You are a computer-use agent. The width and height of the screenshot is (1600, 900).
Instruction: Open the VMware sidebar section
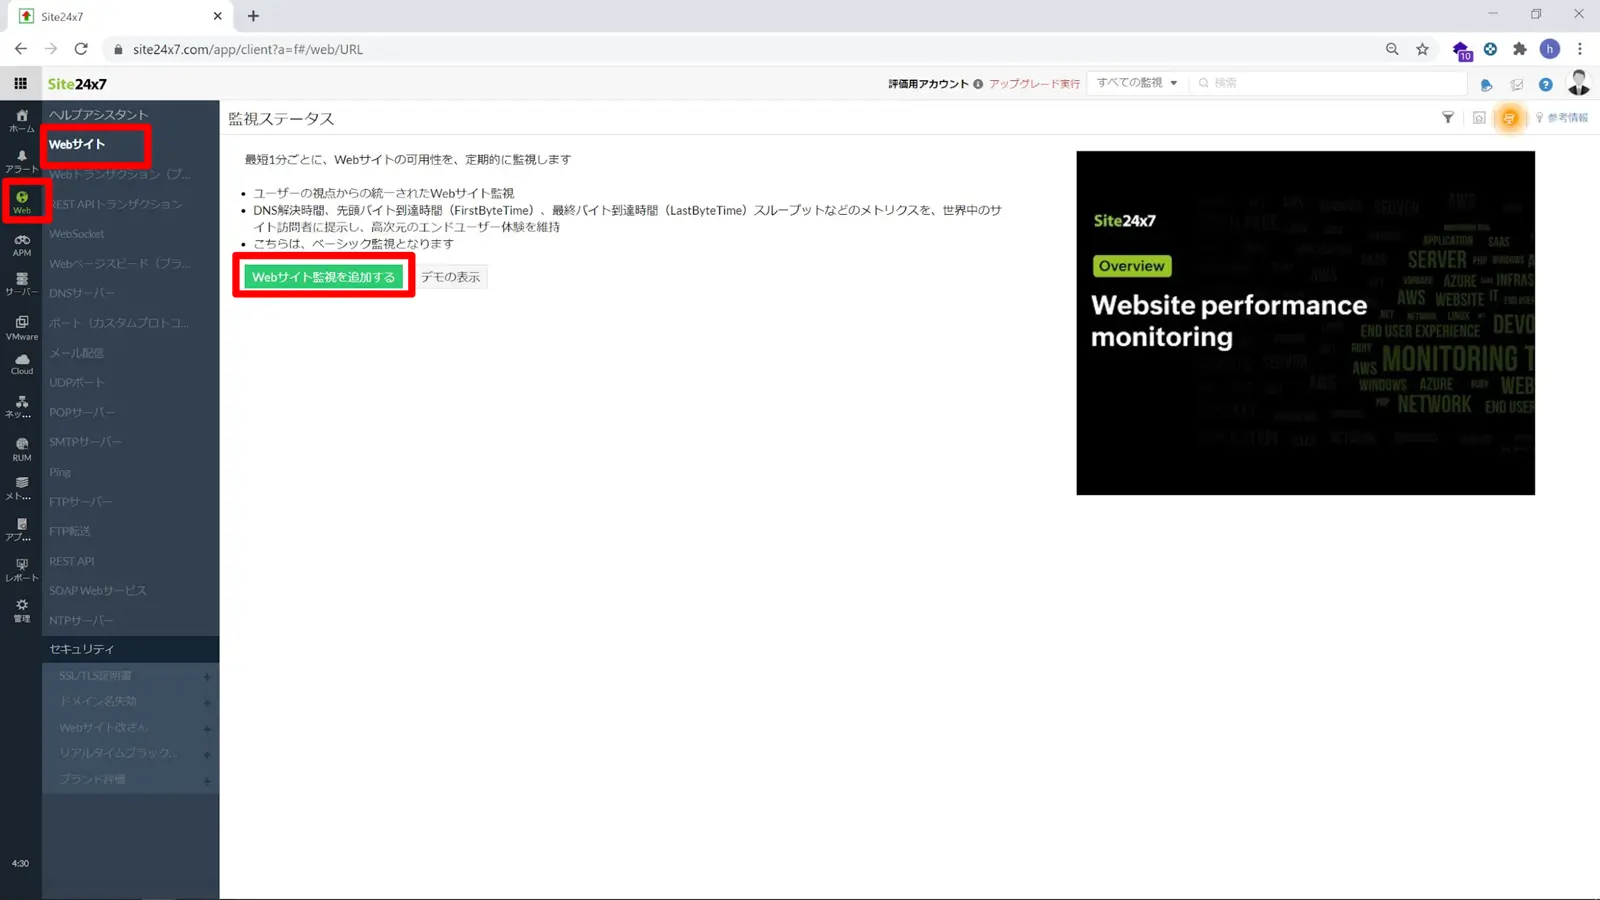pos(21,328)
